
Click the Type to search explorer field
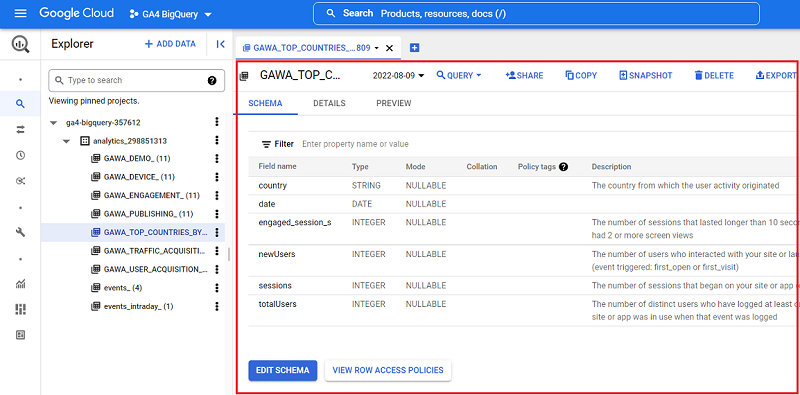pyautogui.click(x=136, y=80)
